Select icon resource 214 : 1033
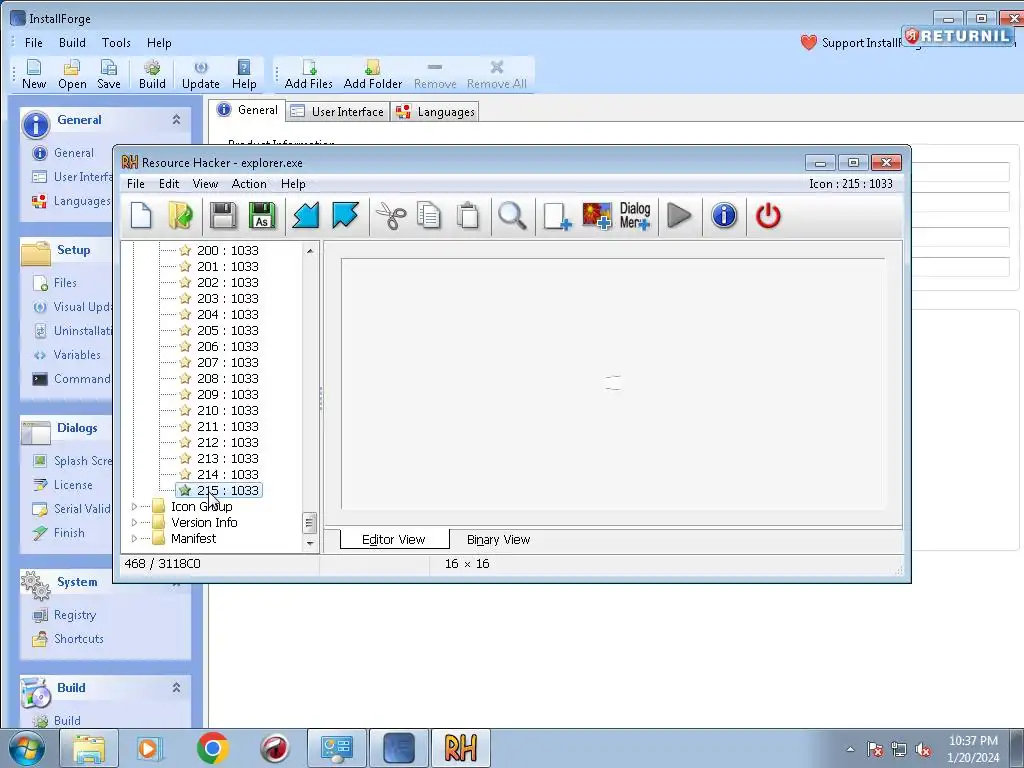 227,474
